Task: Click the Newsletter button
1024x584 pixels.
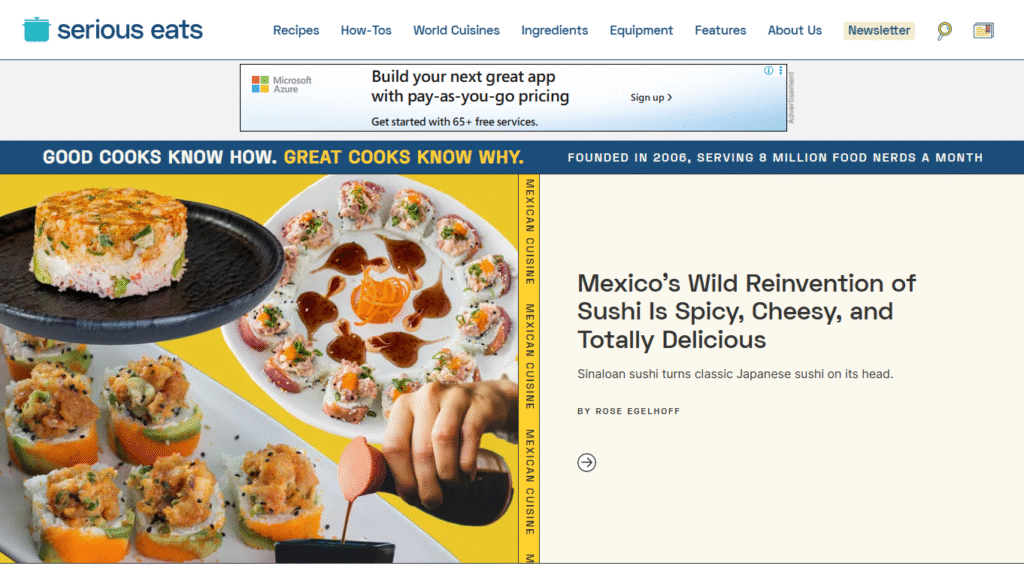Action: pos(878,31)
